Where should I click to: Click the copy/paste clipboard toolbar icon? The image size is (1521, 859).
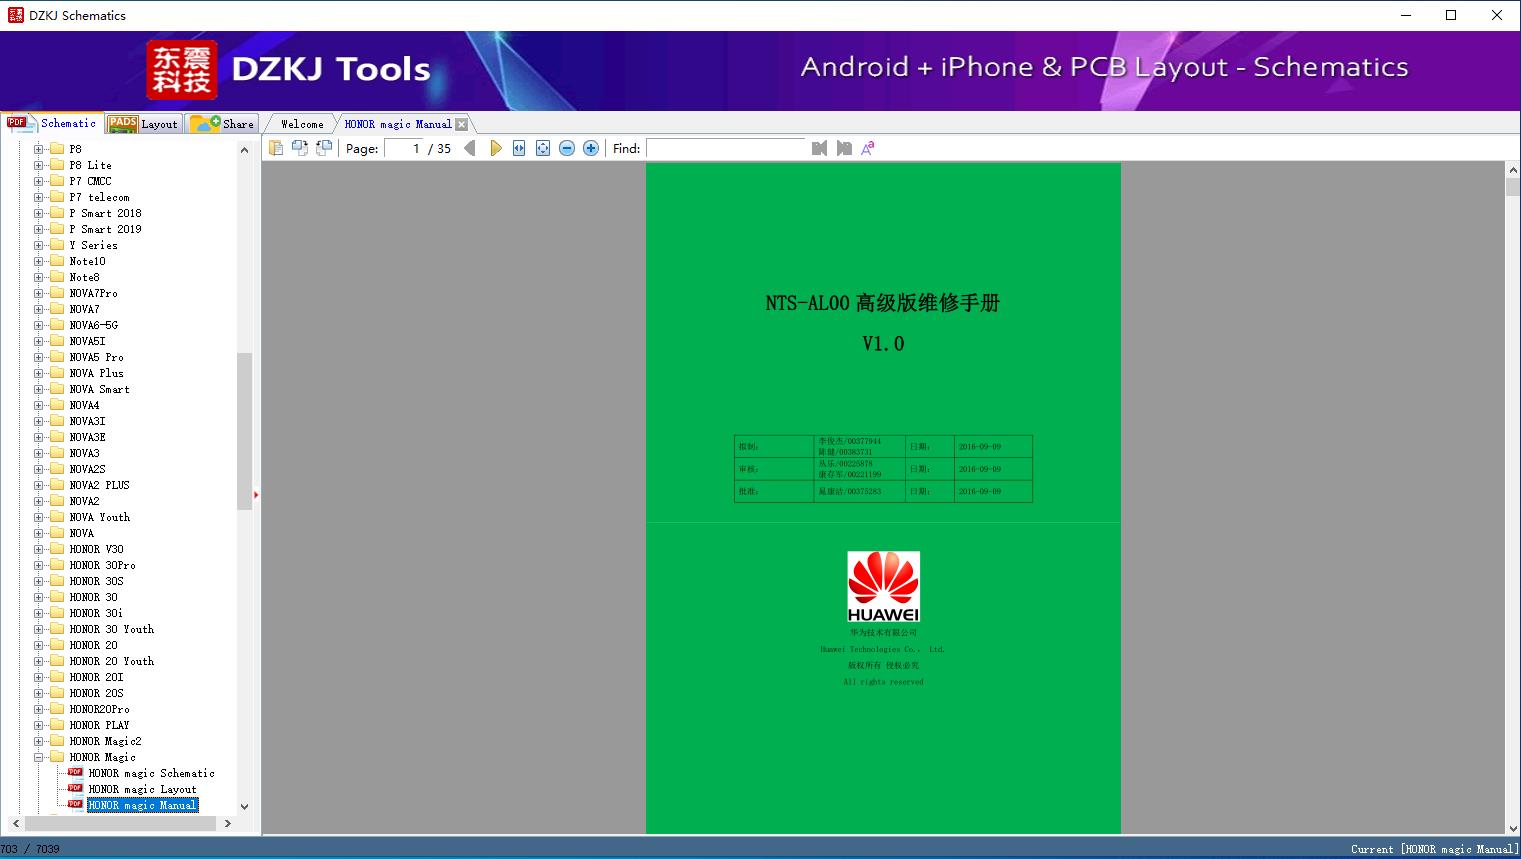tap(276, 148)
